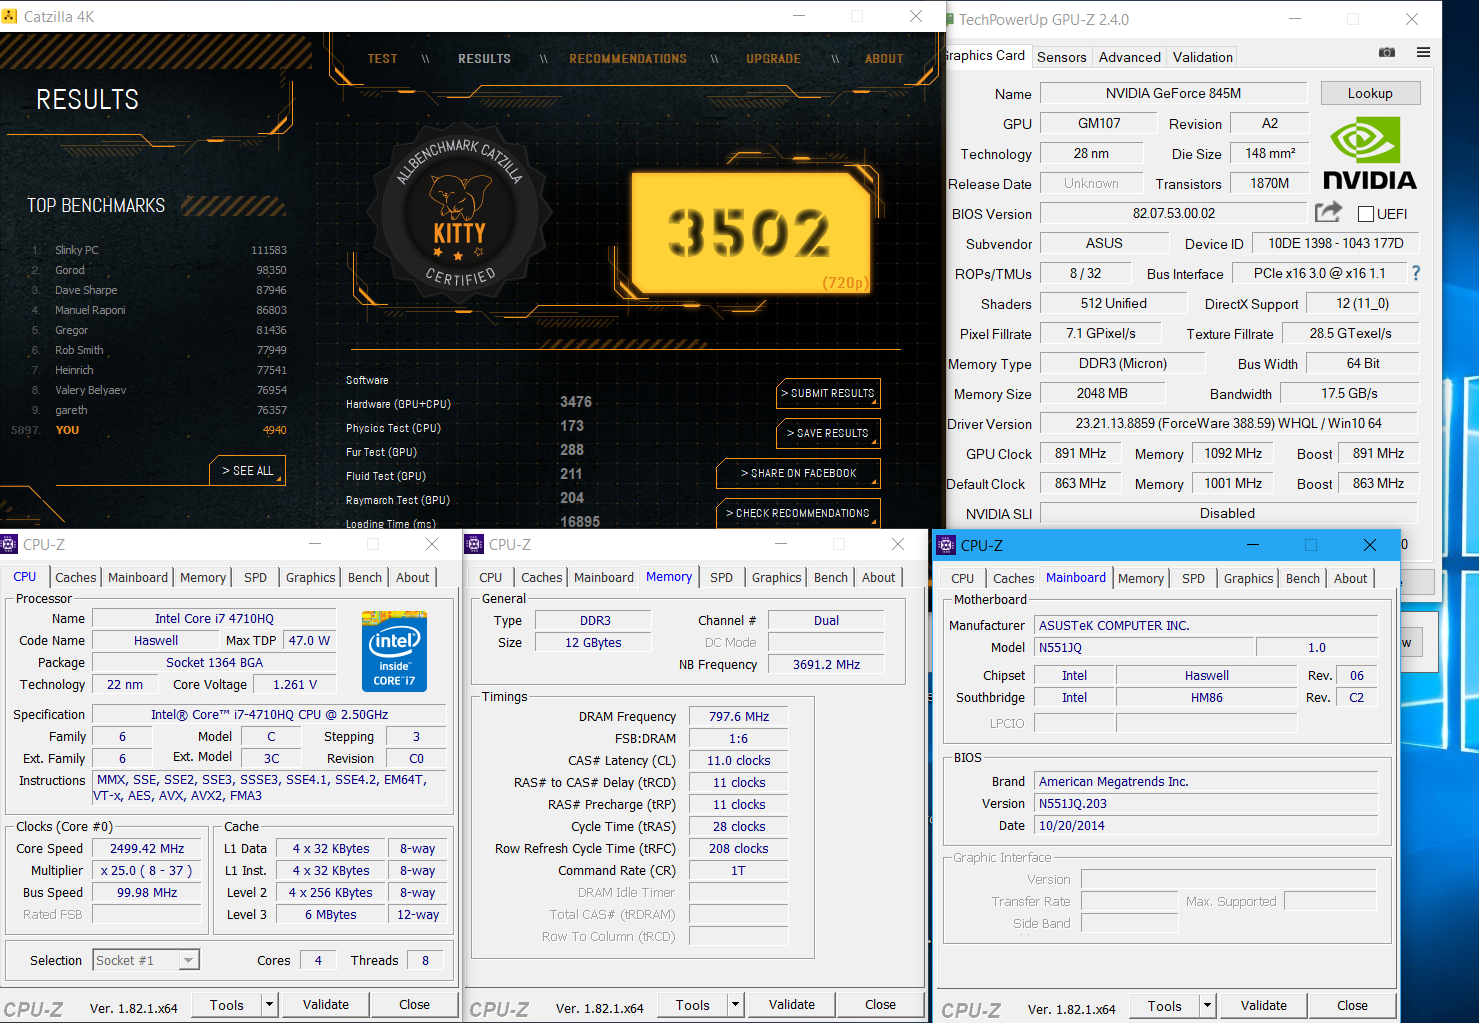The width and height of the screenshot is (1479, 1023).
Task: Click the Kitty Certified badge
Action: (x=459, y=213)
